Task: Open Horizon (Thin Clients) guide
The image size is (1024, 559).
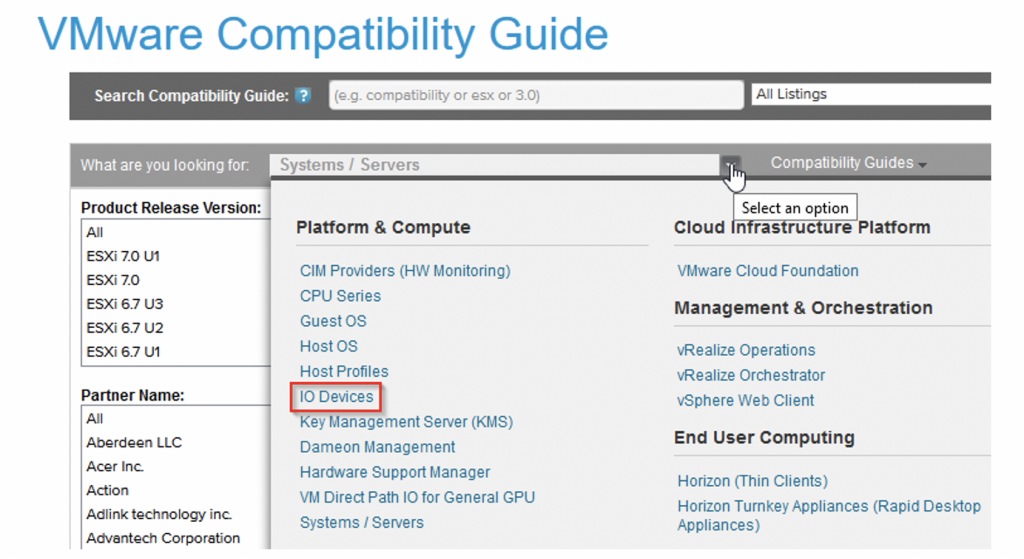Action: point(753,481)
